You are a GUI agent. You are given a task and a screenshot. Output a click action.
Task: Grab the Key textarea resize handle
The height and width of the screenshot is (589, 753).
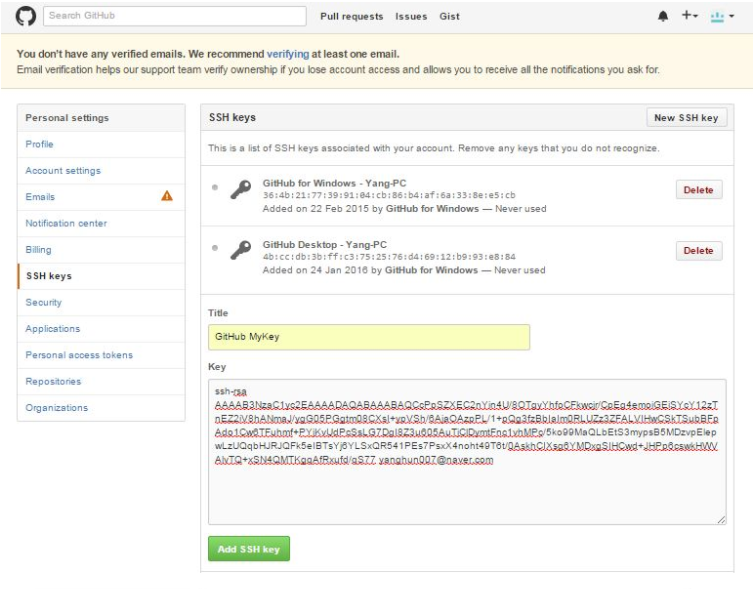pos(721,519)
